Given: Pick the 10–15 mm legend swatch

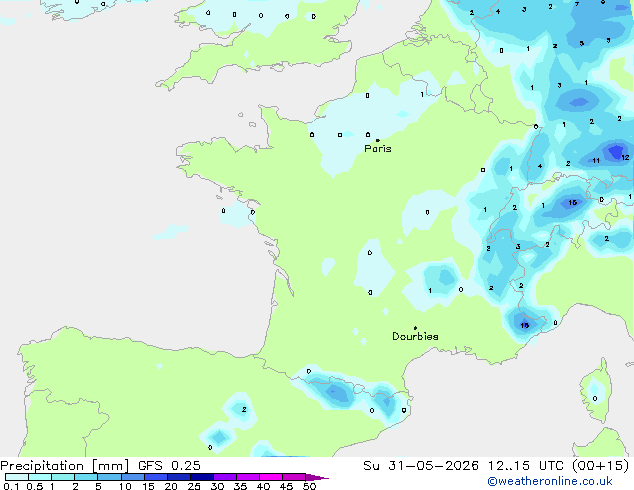Looking at the screenshot, I should click(132, 477).
